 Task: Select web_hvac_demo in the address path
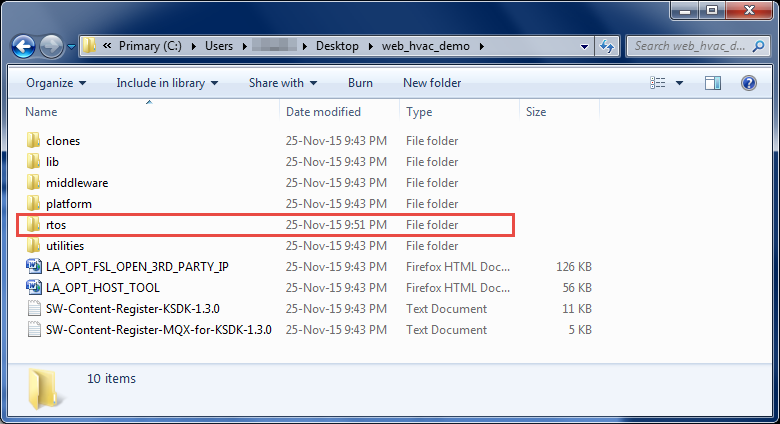(x=426, y=46)
